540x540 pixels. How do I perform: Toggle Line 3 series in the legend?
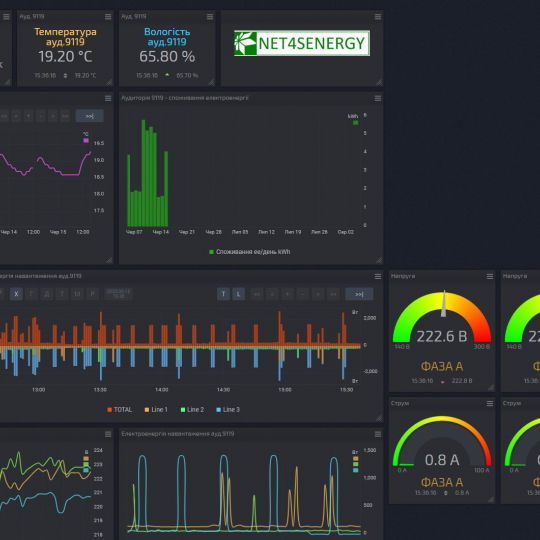pyautogui.click(x=228, y=410)
